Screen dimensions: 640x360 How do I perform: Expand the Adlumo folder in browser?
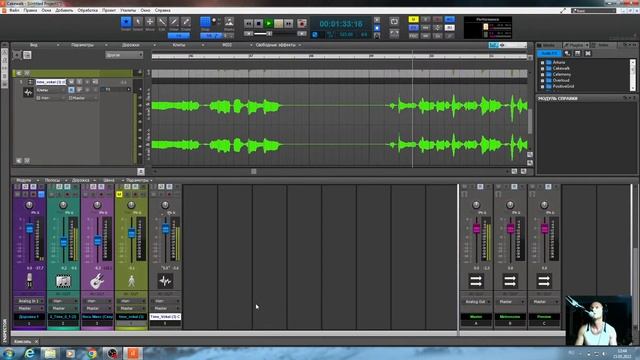(542, 62)
